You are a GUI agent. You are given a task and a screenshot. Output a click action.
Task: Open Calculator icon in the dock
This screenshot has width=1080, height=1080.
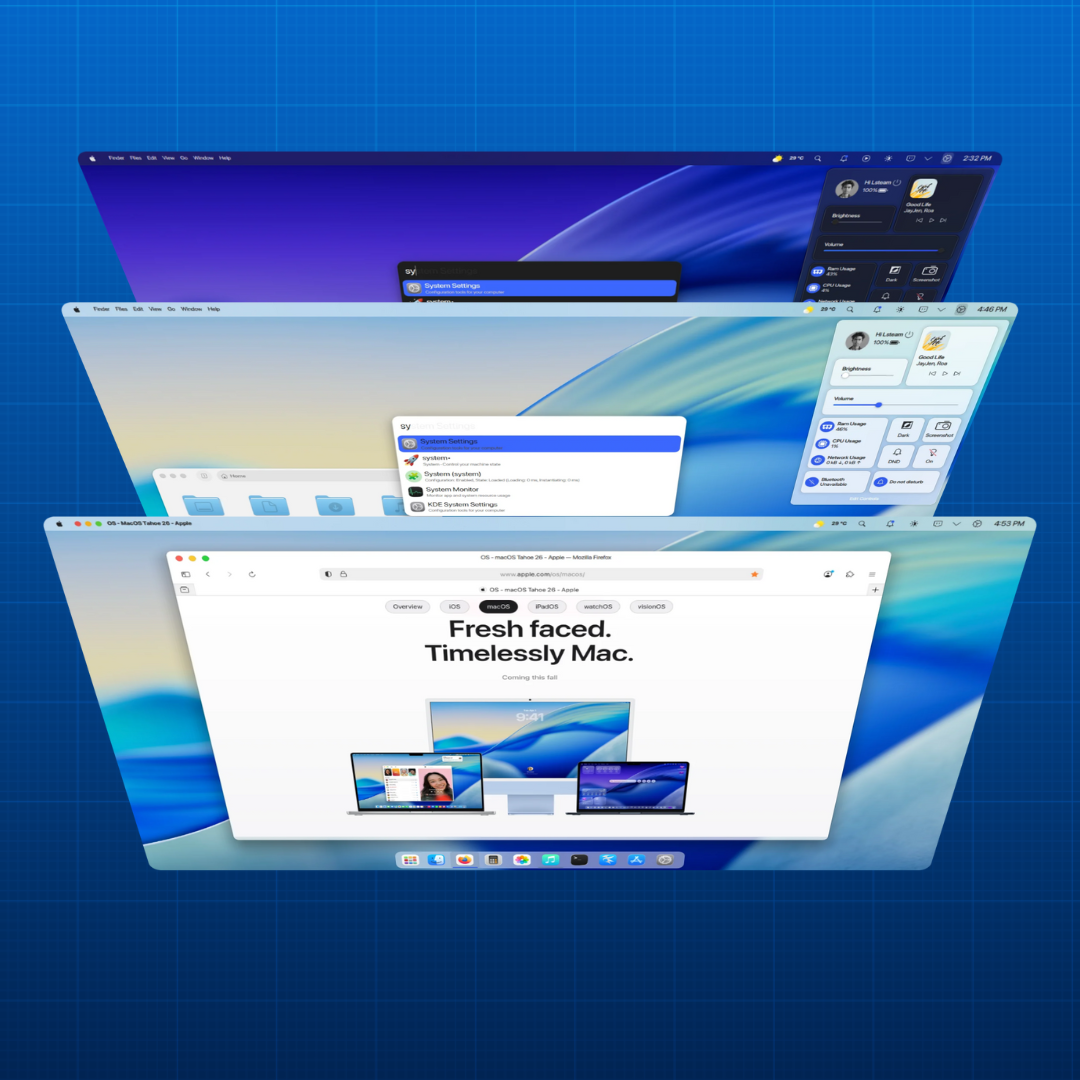(x=493, y=860)
